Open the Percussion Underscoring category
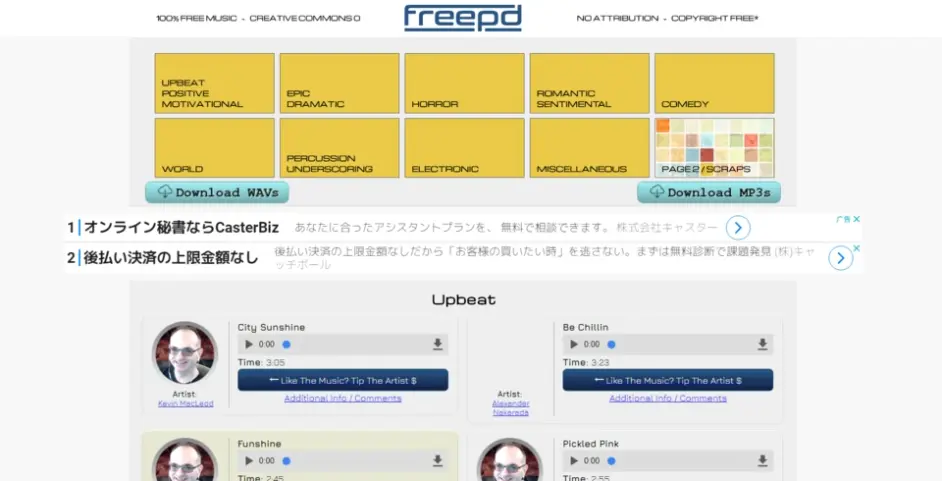The image size is (942, 481). [x=339, y=148]
